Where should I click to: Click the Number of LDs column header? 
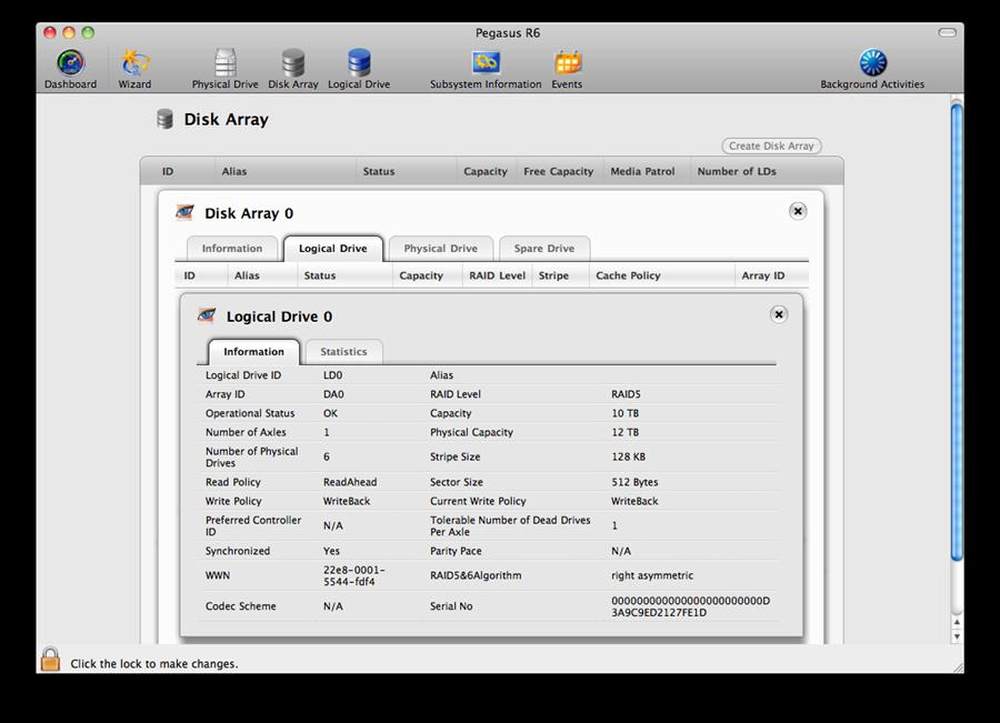point(737,172)
